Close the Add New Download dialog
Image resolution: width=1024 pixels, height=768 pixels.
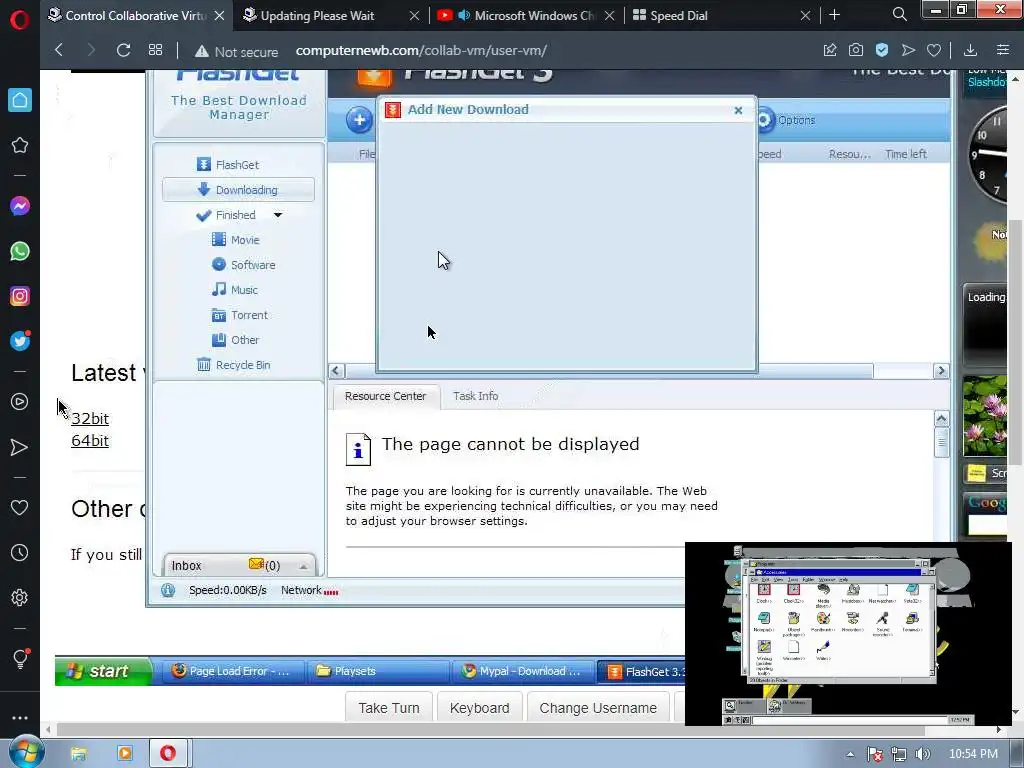click(738, 110)
